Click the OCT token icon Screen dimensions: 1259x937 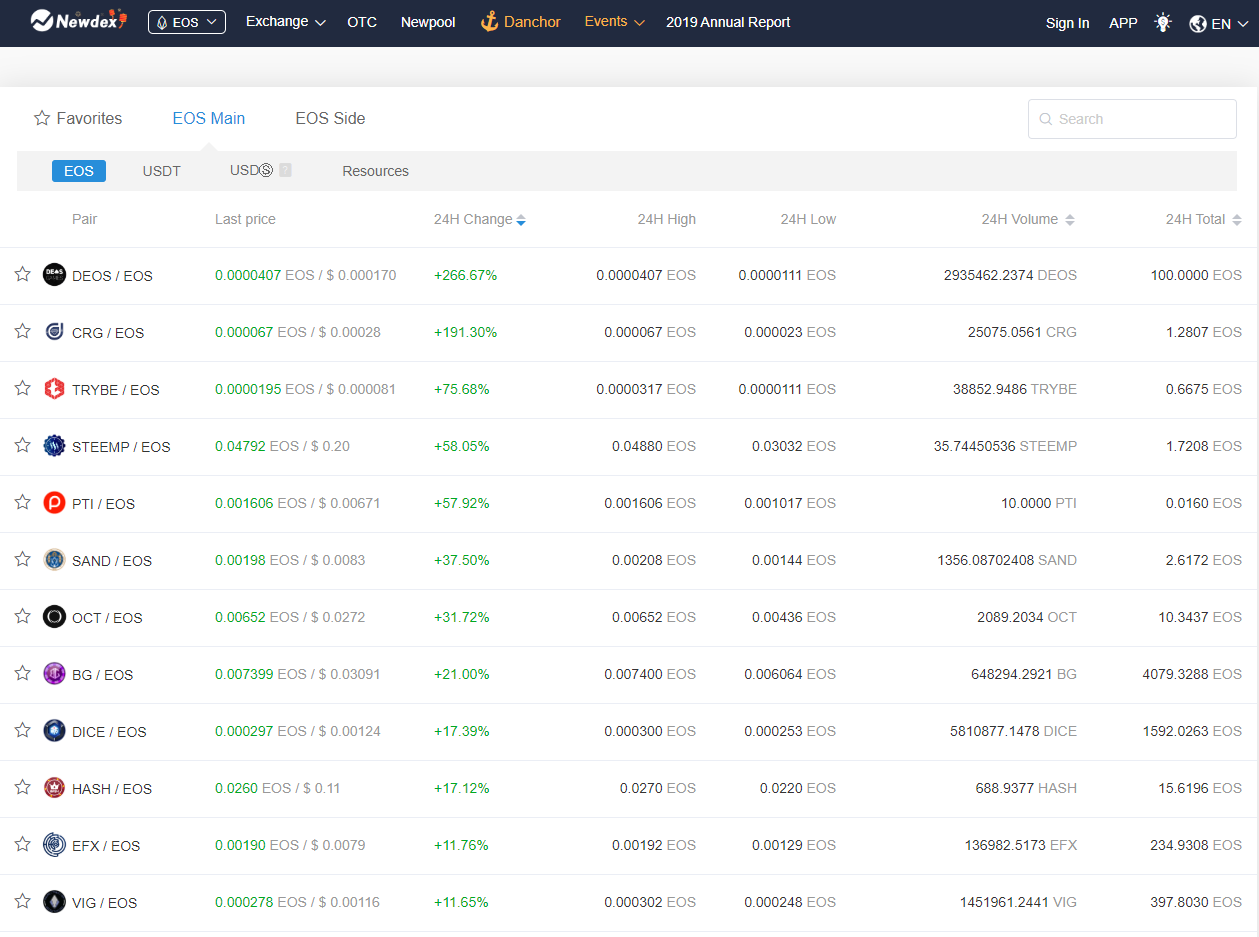(x=54, y=617)
